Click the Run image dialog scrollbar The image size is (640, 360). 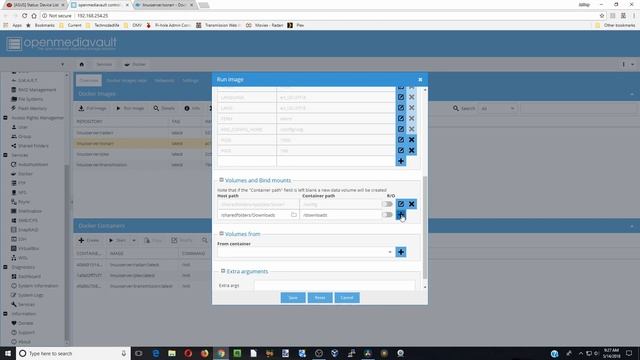[425, 227]
